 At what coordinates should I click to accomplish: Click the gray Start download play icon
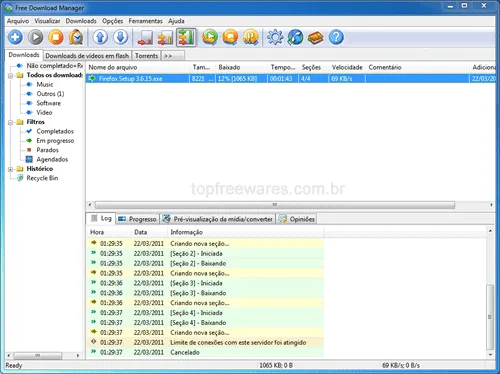click(36, 37)
